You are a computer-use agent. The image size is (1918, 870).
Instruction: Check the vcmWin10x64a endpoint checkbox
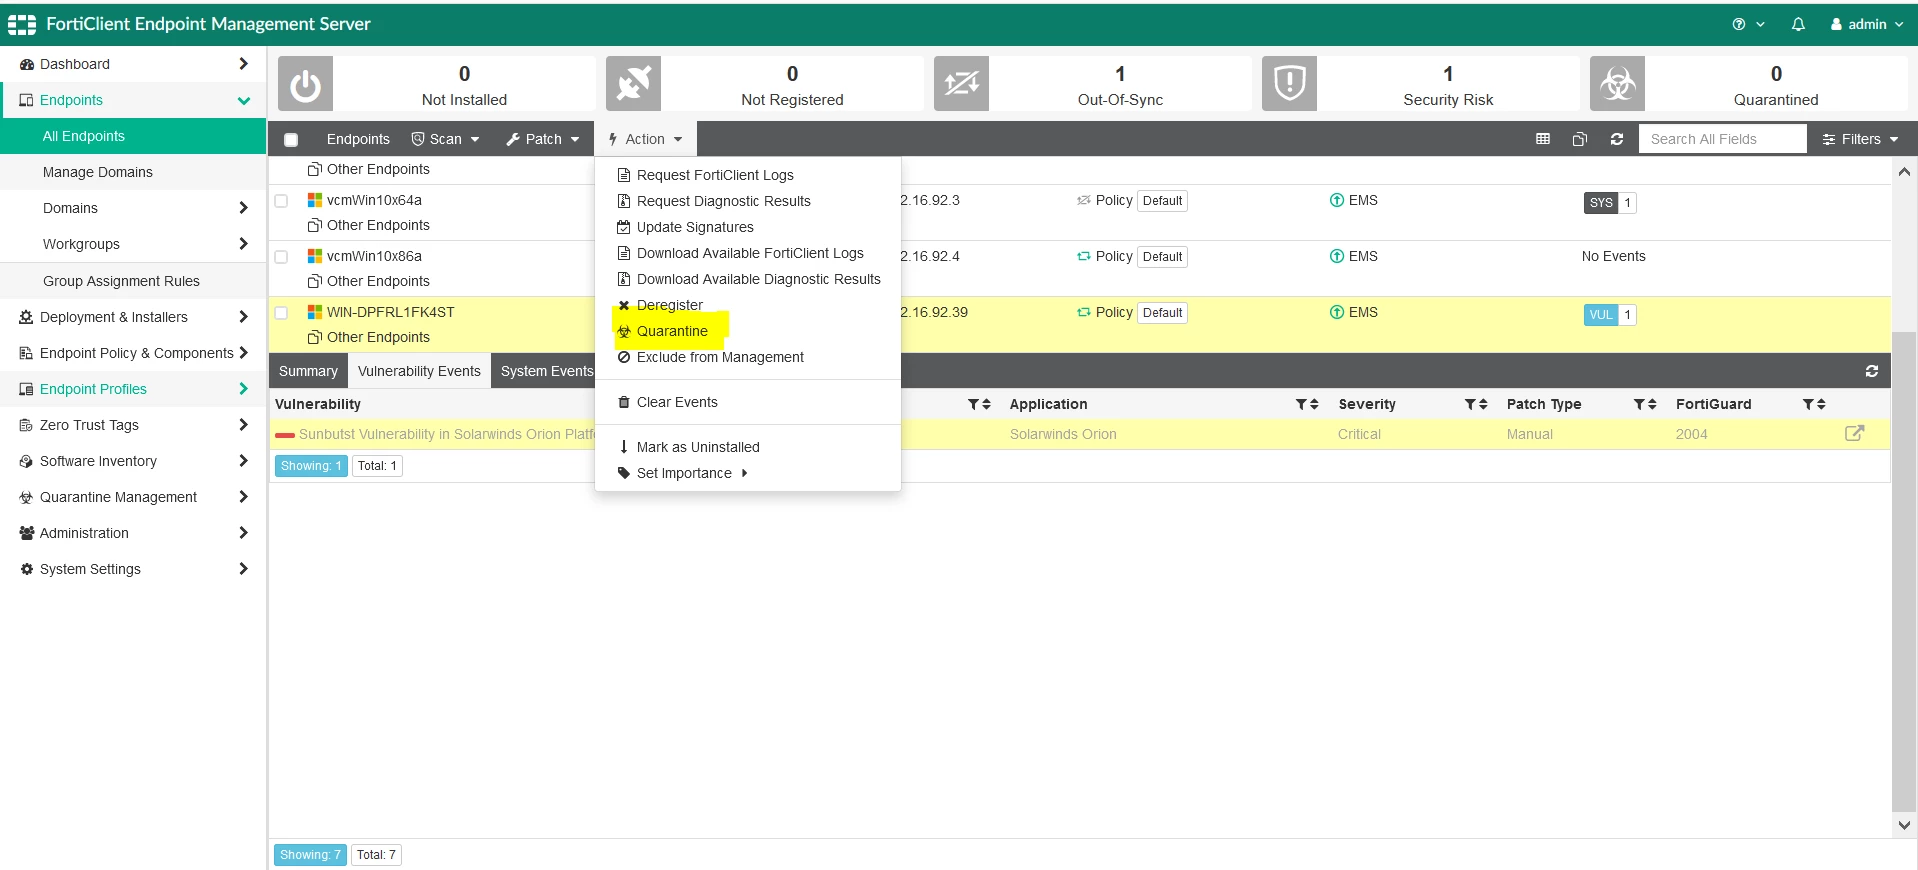click(281, 200)
